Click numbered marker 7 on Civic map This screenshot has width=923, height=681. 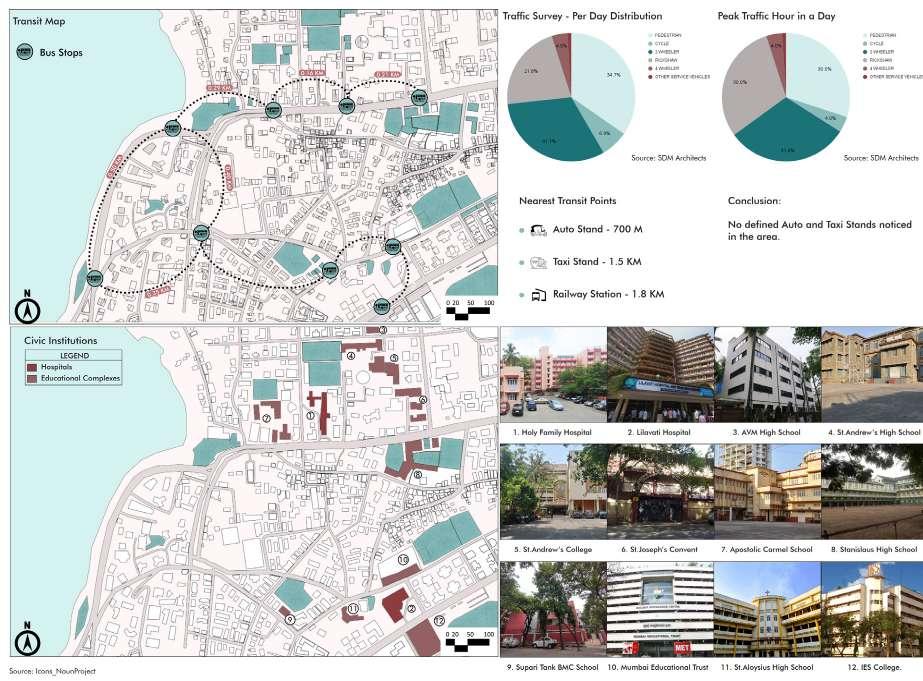pyautogui.click(x=266, y=418)
